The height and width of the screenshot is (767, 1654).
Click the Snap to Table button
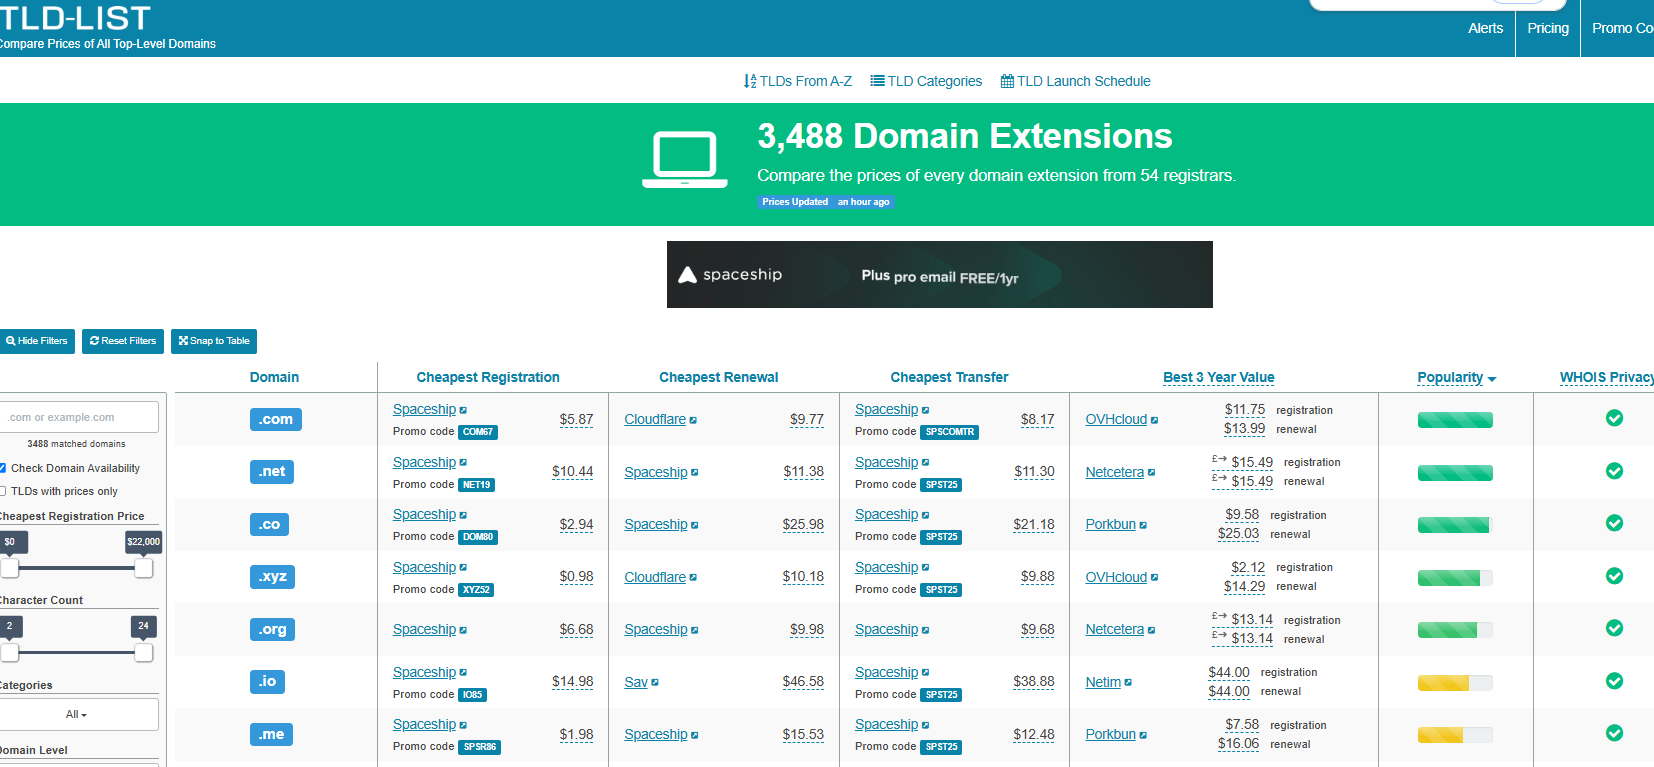pyautogui.click(x=214, y=341)
